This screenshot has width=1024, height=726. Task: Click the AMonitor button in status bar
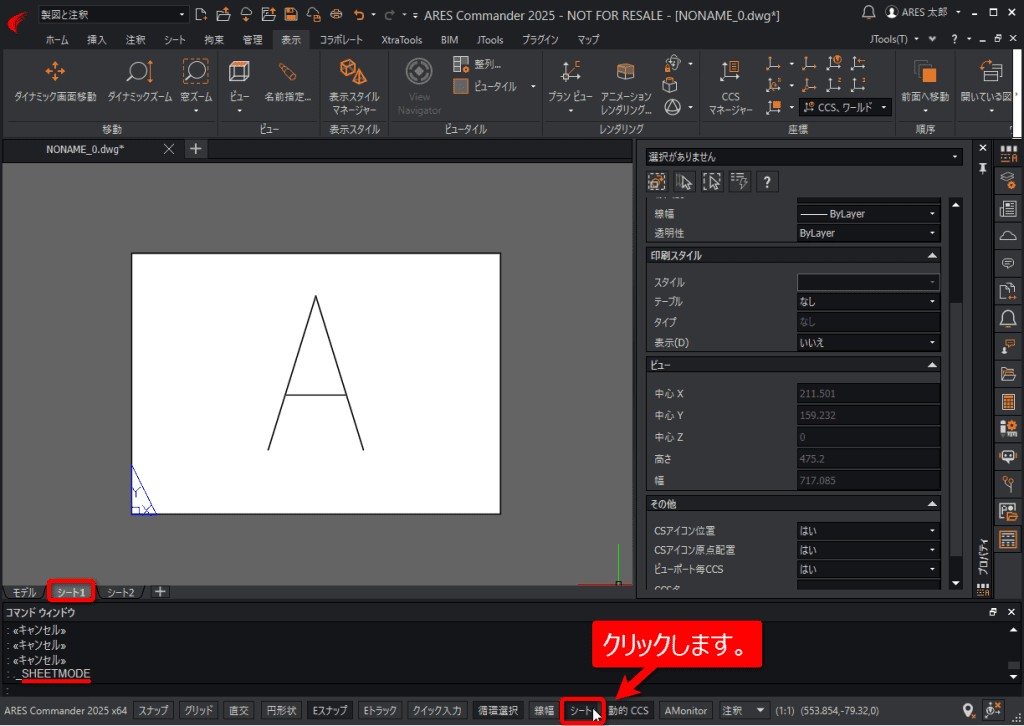(x=685, y=710)
